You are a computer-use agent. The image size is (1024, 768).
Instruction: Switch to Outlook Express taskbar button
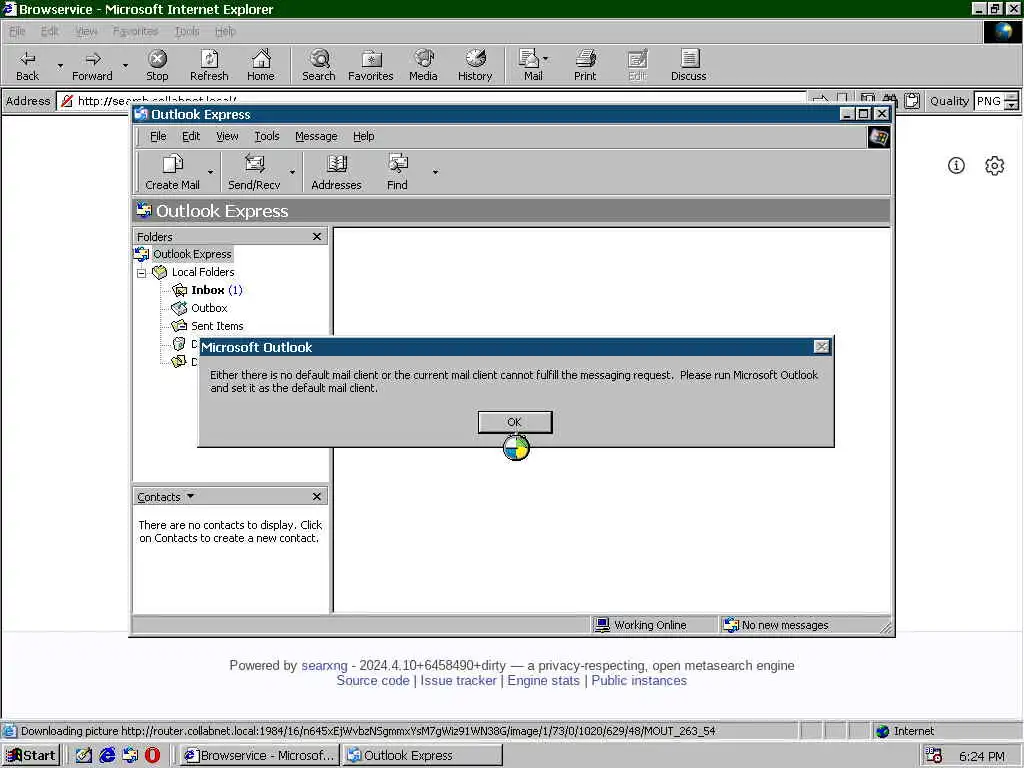point(423,756)
